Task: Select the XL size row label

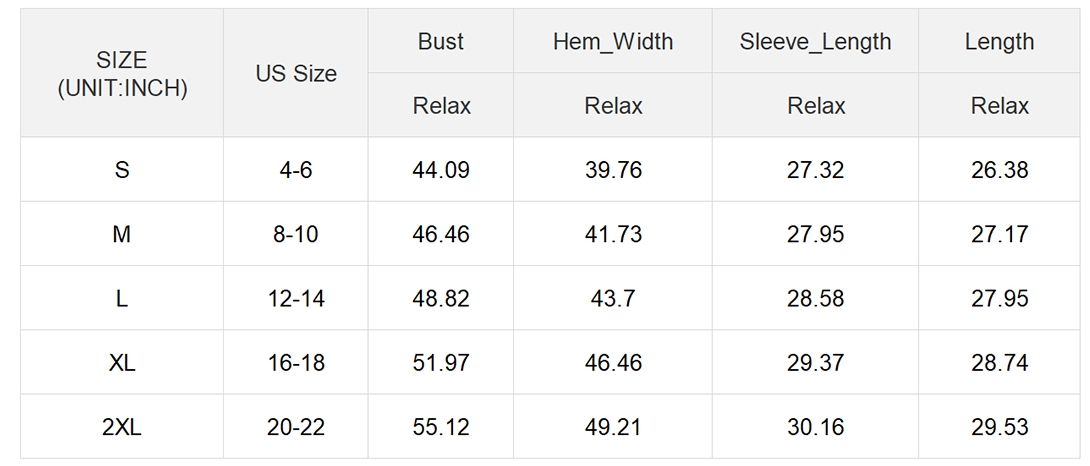Action: pos(122,362)
